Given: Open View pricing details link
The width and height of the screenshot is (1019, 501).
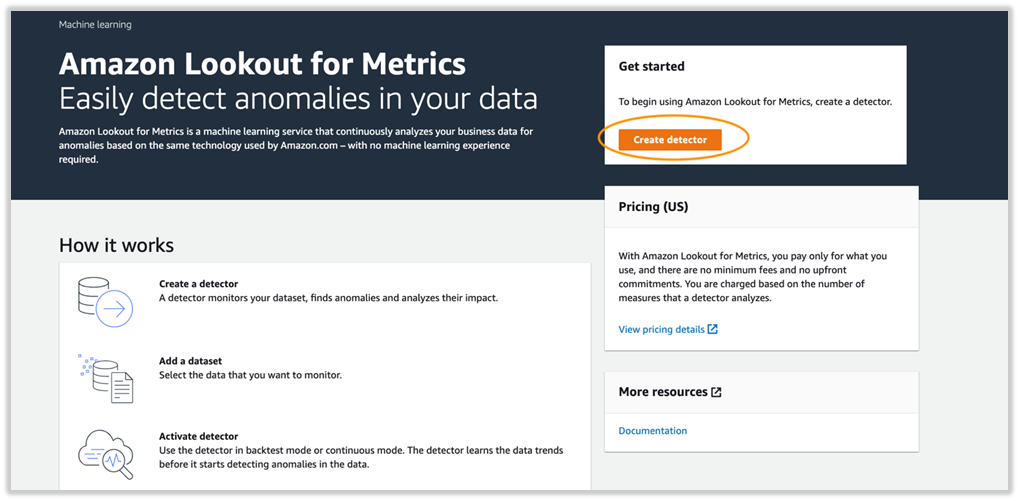Looking at the screenshot, I should pos(661,329).
